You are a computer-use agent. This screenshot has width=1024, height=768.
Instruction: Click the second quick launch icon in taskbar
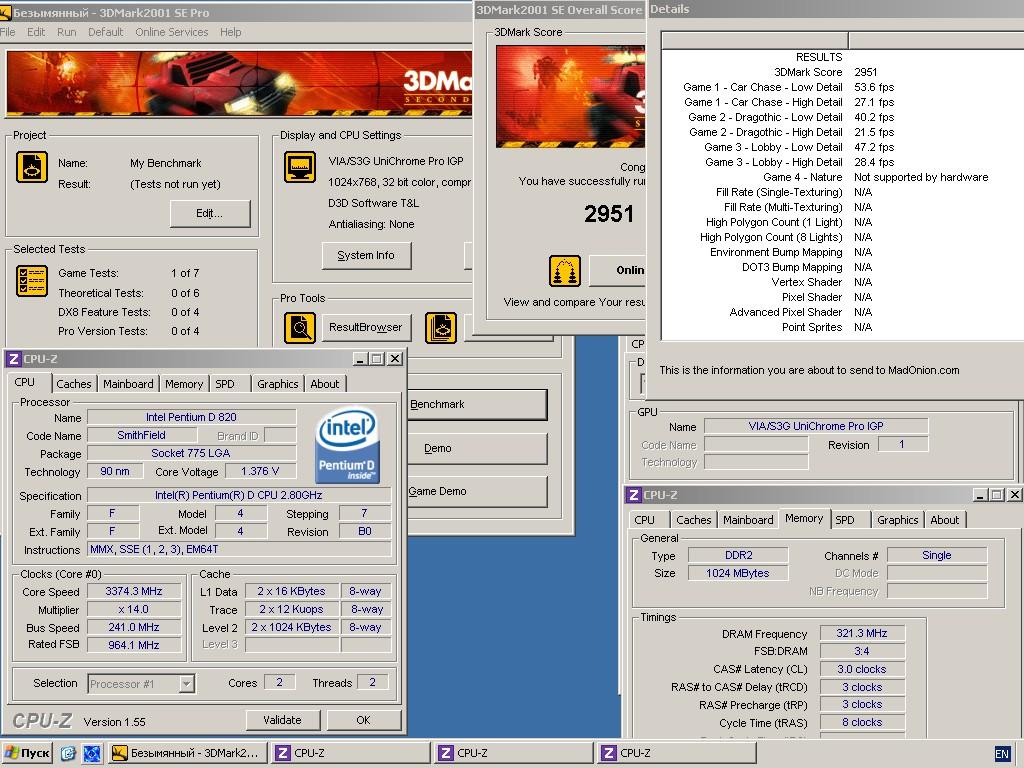(91, 753)
